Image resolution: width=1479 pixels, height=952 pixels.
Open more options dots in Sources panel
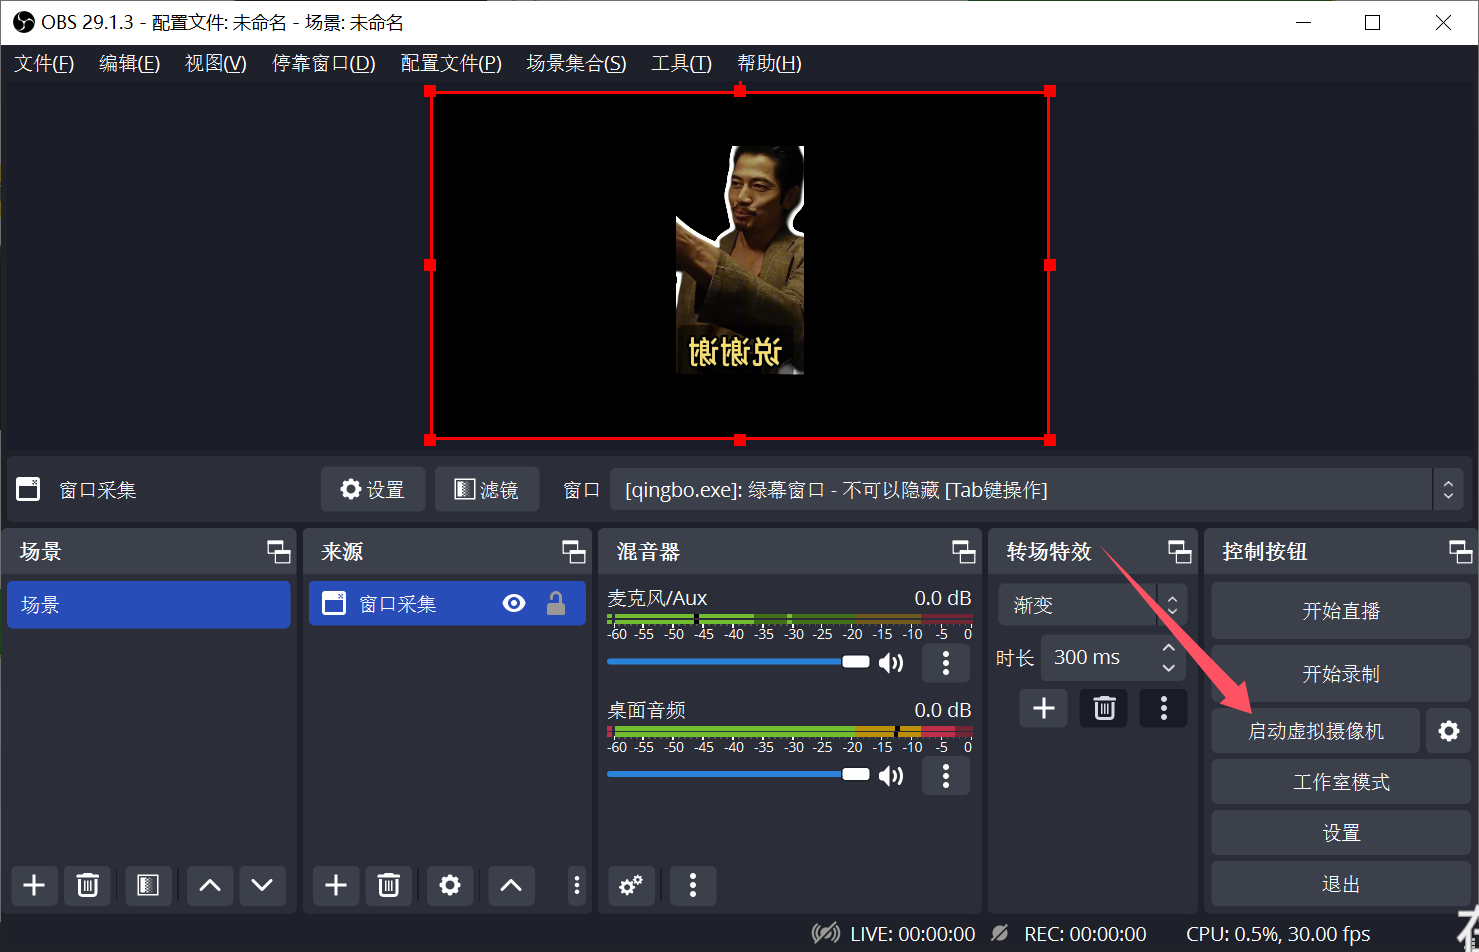pos(577,885)
